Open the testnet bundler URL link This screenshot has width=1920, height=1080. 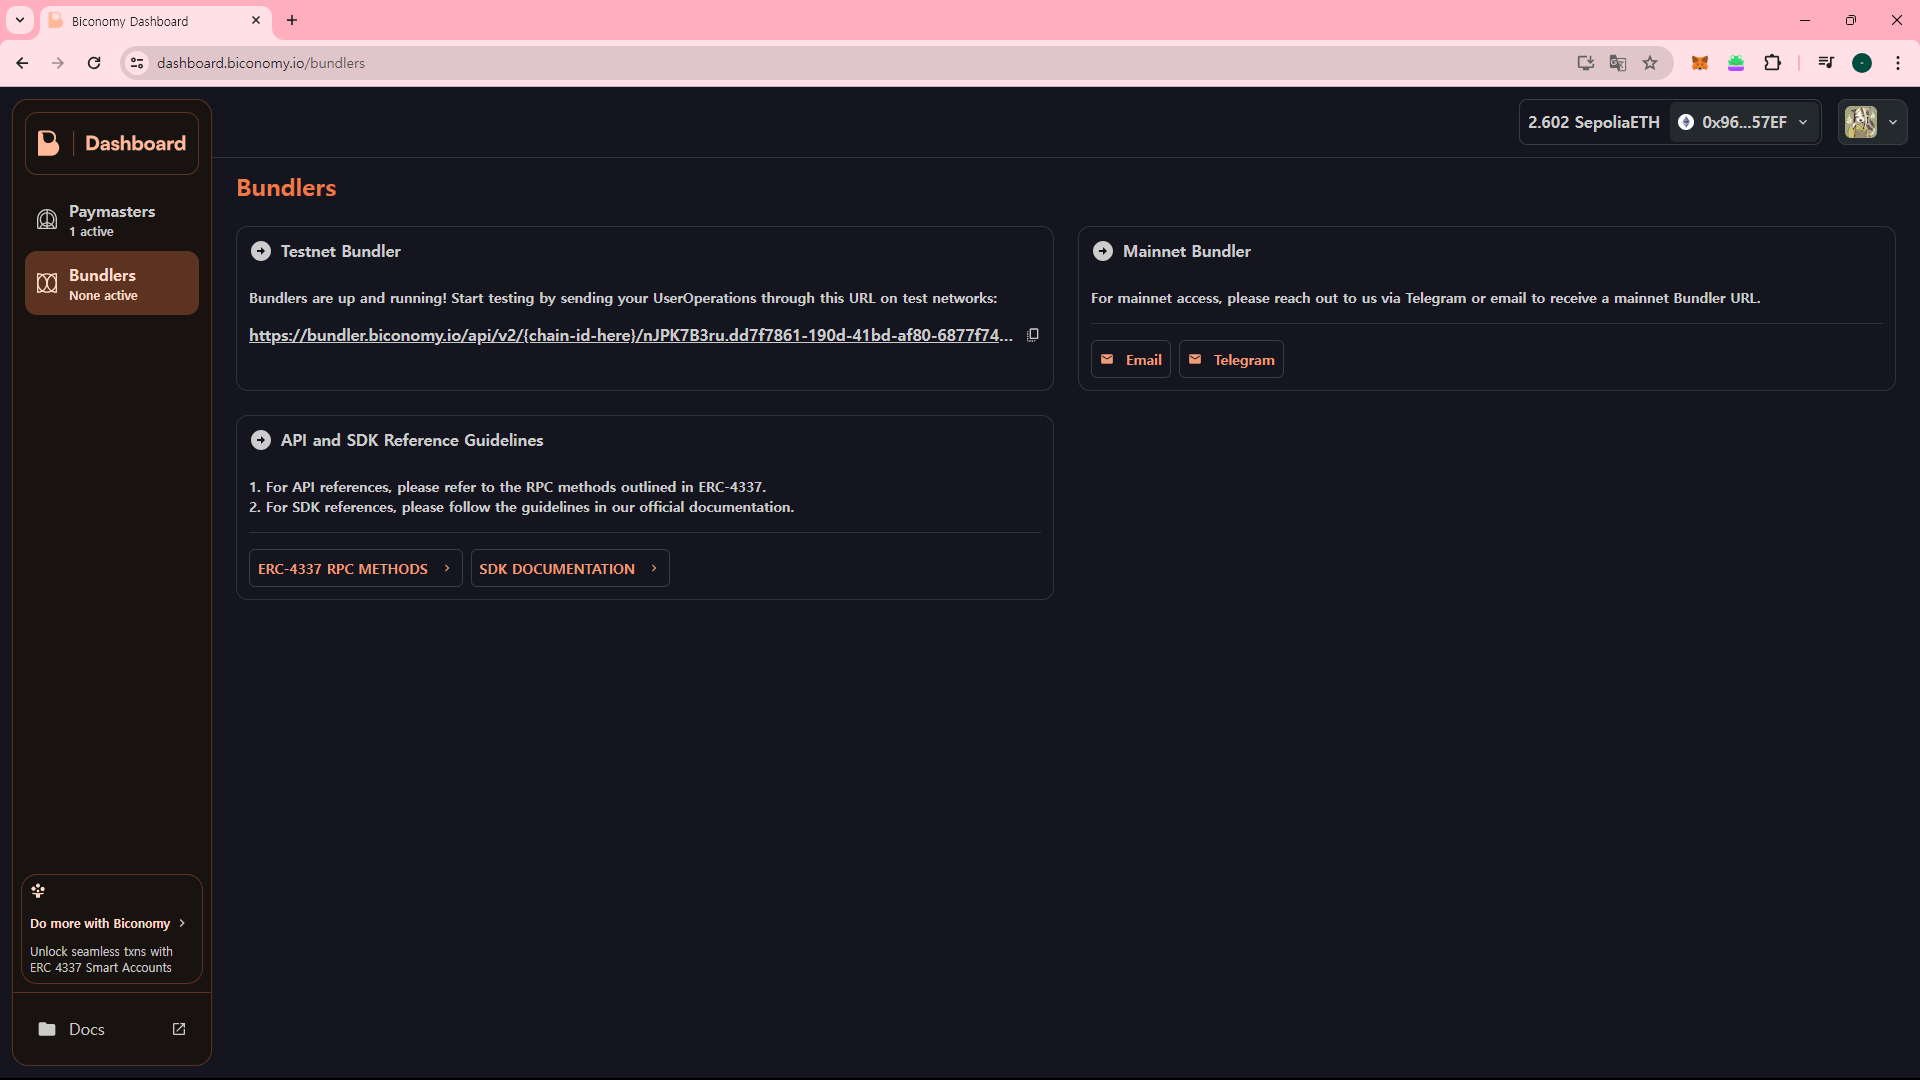(x=631, y=335)
